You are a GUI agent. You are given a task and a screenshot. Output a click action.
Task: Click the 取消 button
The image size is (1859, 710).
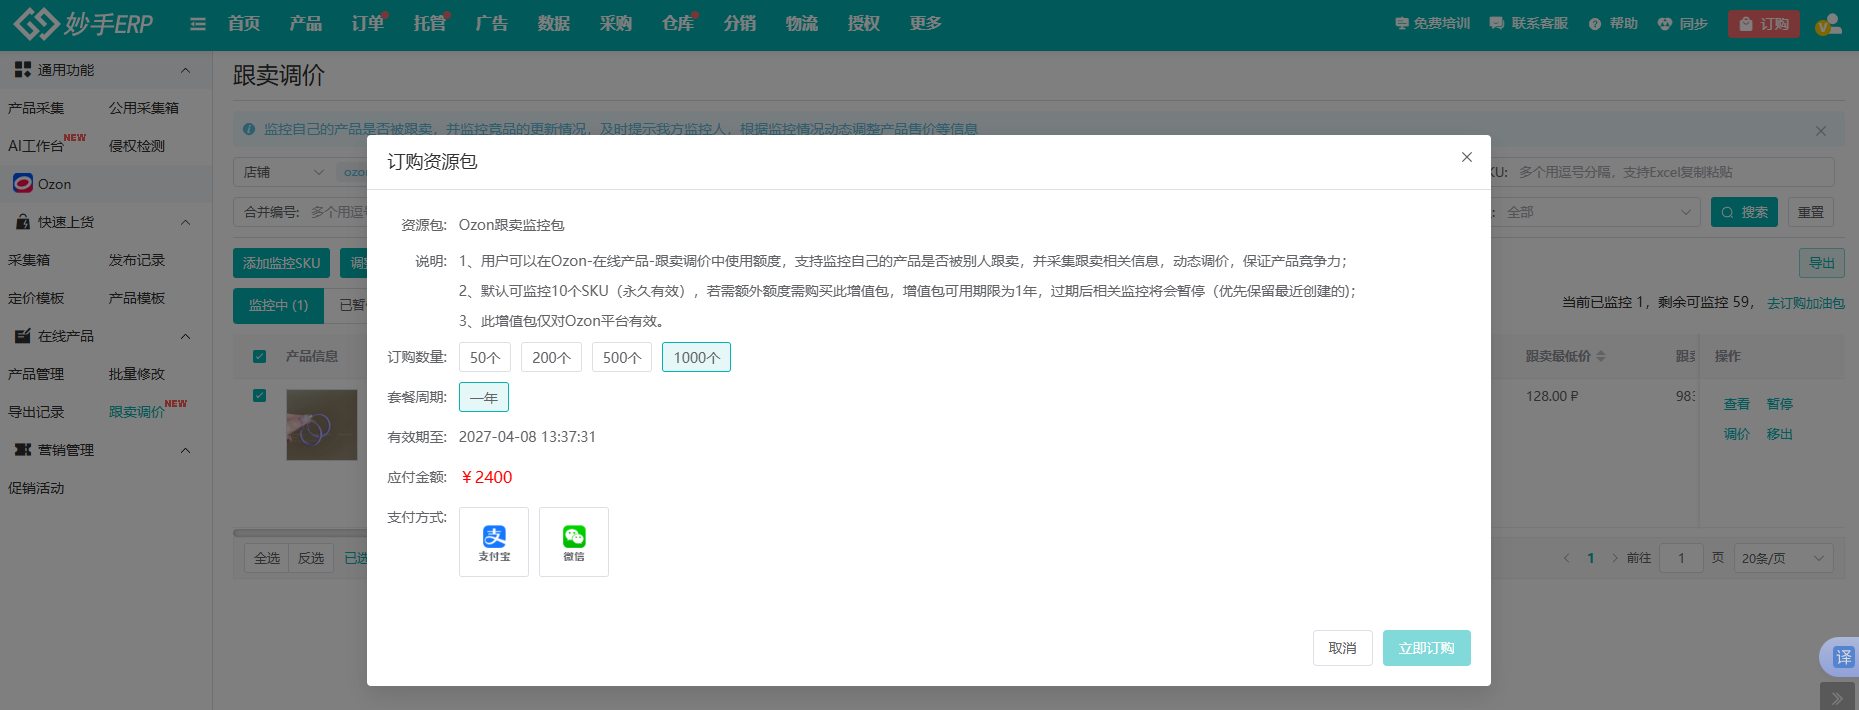click(1342, 648)
